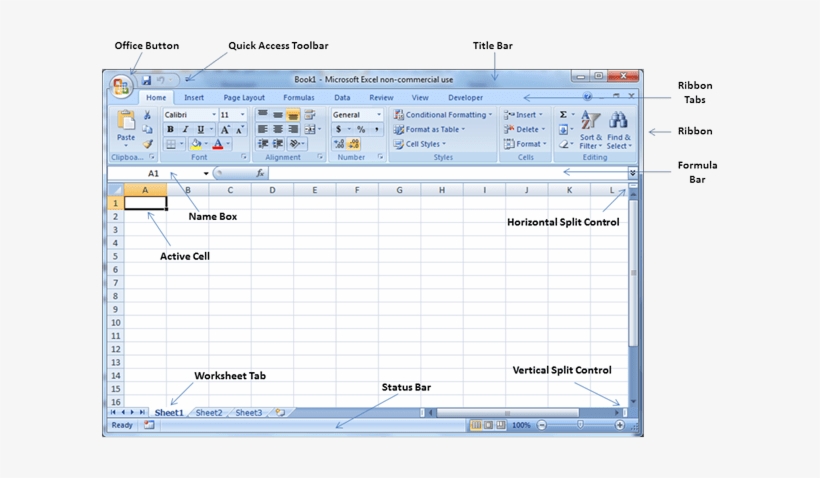820x478 pixels.
Task: Toggle Align Text Left
Action: pyautogui.click(x=263, y=129)
